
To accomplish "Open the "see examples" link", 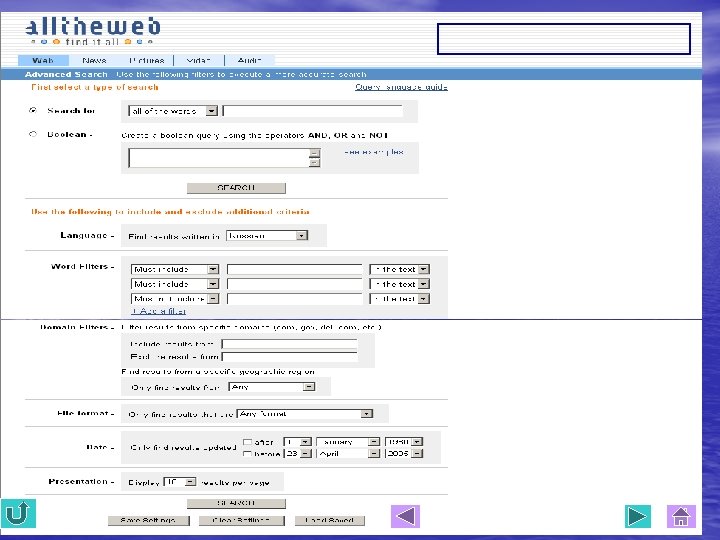I will click(x=374, y=152).
